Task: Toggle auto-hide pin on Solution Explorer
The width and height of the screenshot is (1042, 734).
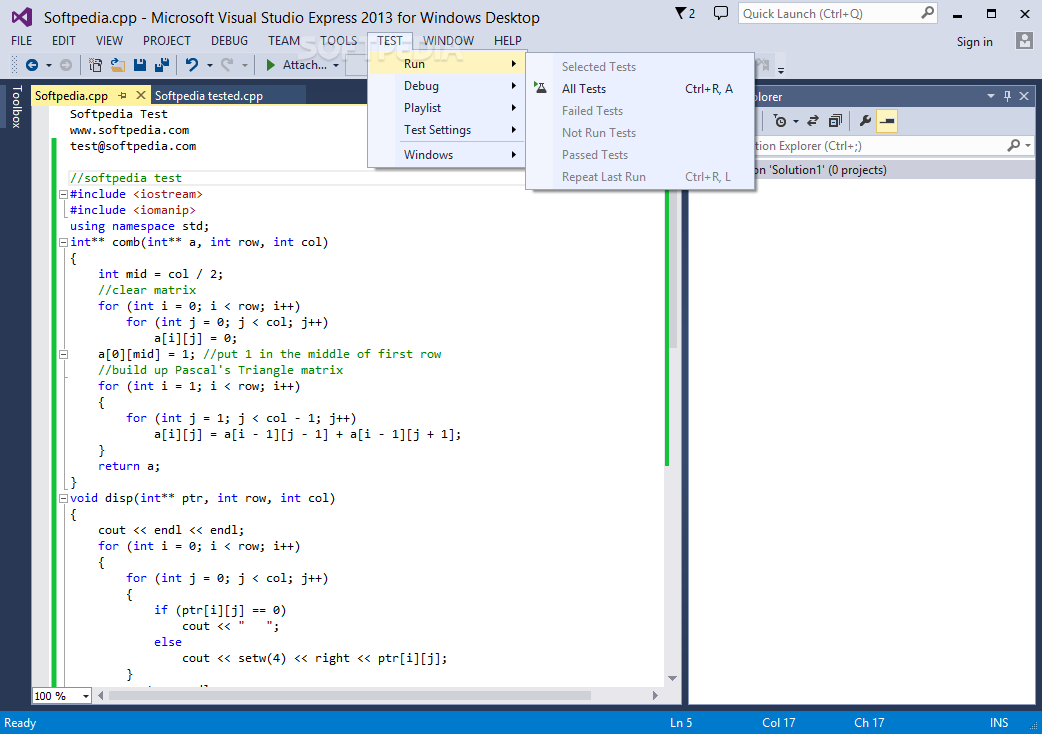Action: pyautogui.click(x=1007, y=96)
